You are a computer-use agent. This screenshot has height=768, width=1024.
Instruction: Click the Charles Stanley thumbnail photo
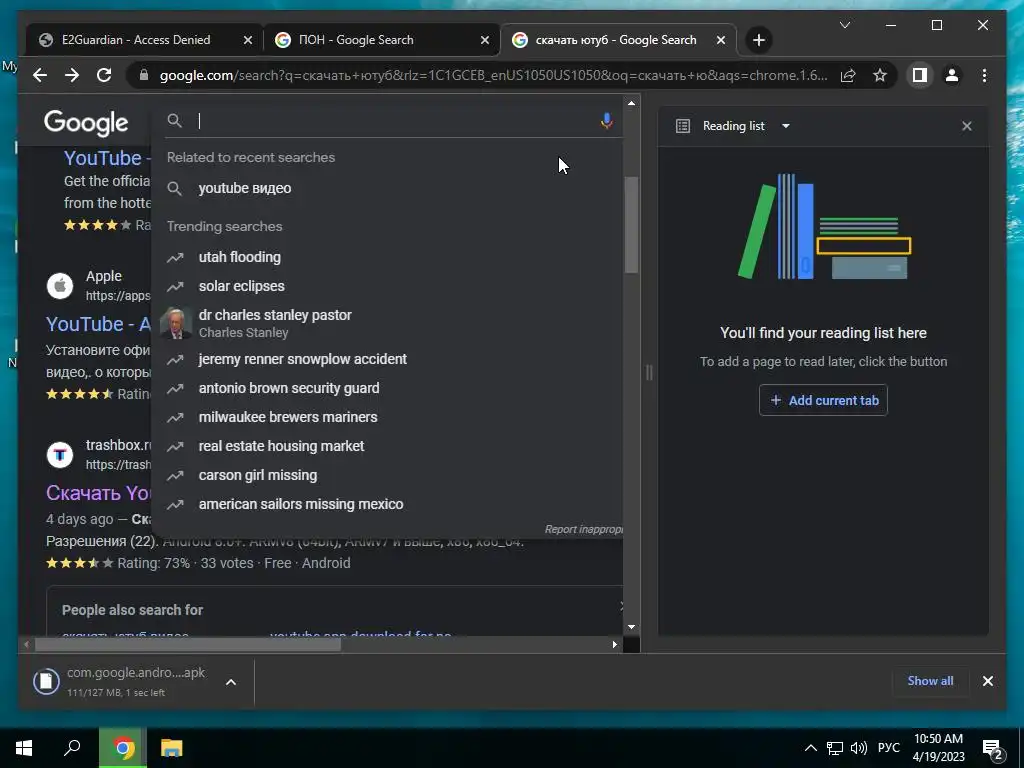pyautogui.click(x=176, y=323)
